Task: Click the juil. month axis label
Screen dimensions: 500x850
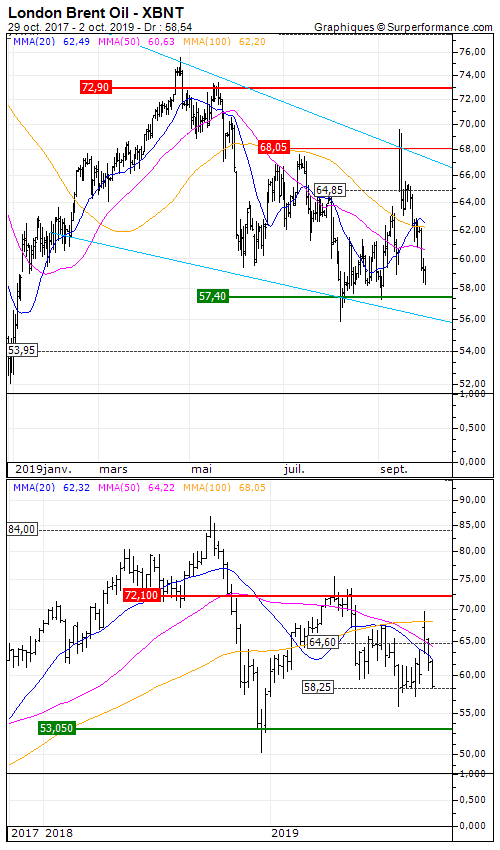Action: [294, 469]
